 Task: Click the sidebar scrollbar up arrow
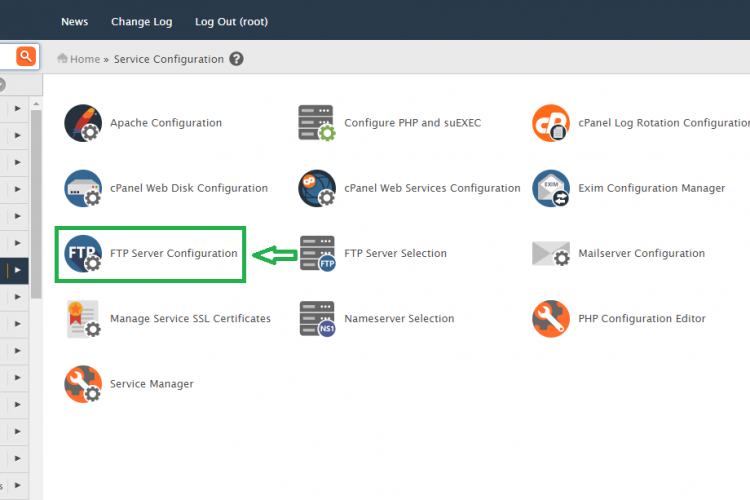click(36, 104)
